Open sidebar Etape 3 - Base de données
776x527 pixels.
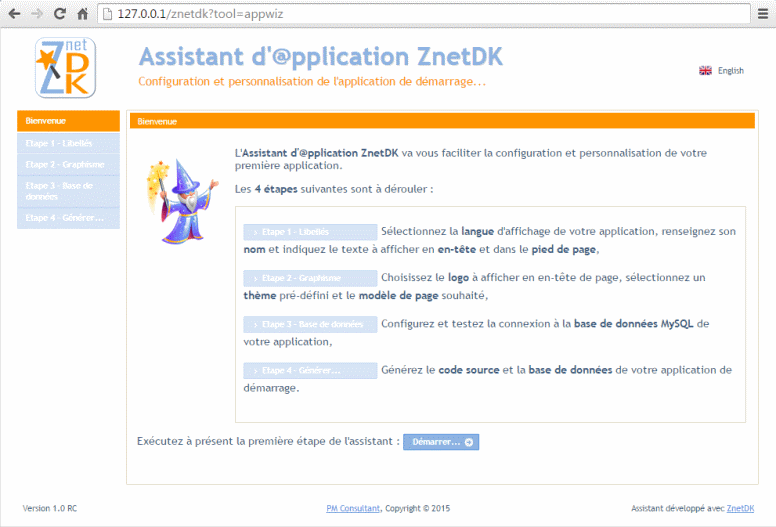68,191
